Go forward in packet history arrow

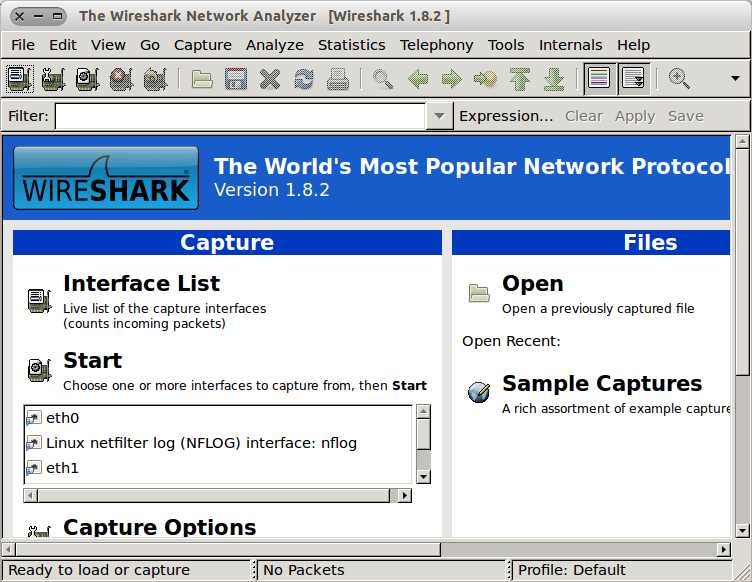tap(451, 79)
